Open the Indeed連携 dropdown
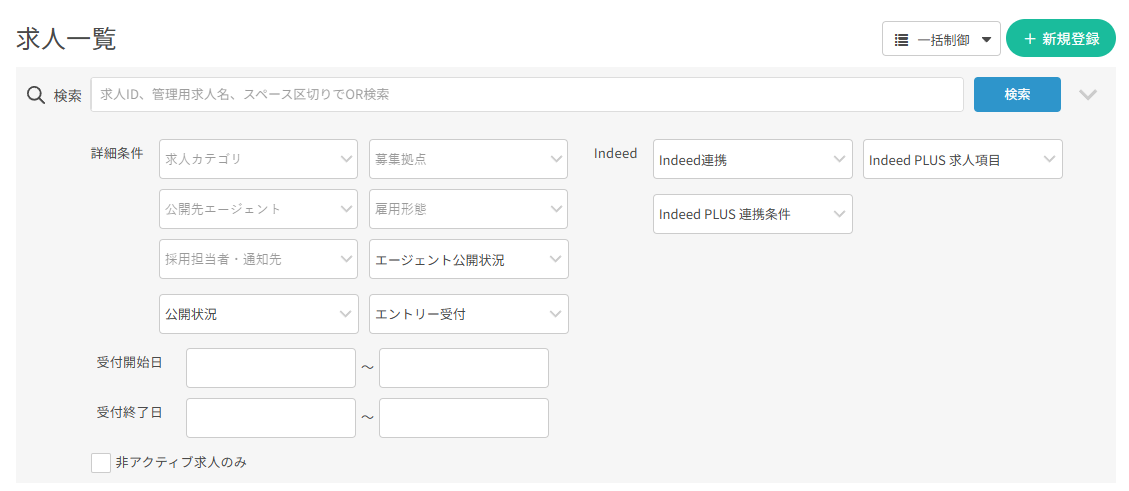This screenshot has width=1129, height=491. coord(752,159)
